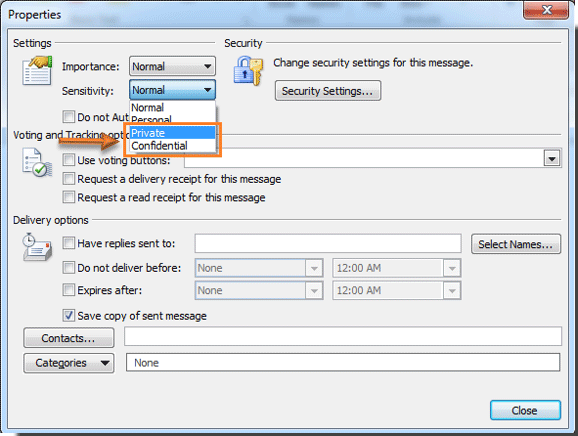Close the Properties dialog with the red X

pyautogui.click(x=547, y=10)
